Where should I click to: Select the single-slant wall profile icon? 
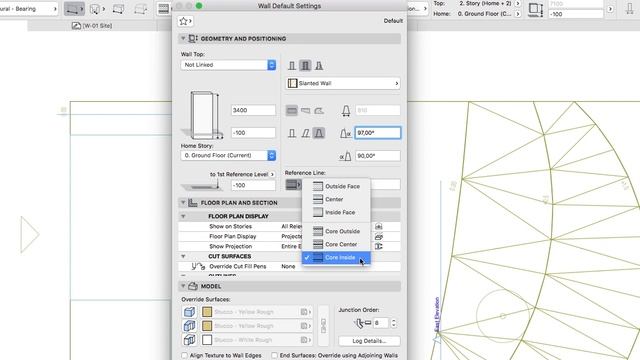305,133
